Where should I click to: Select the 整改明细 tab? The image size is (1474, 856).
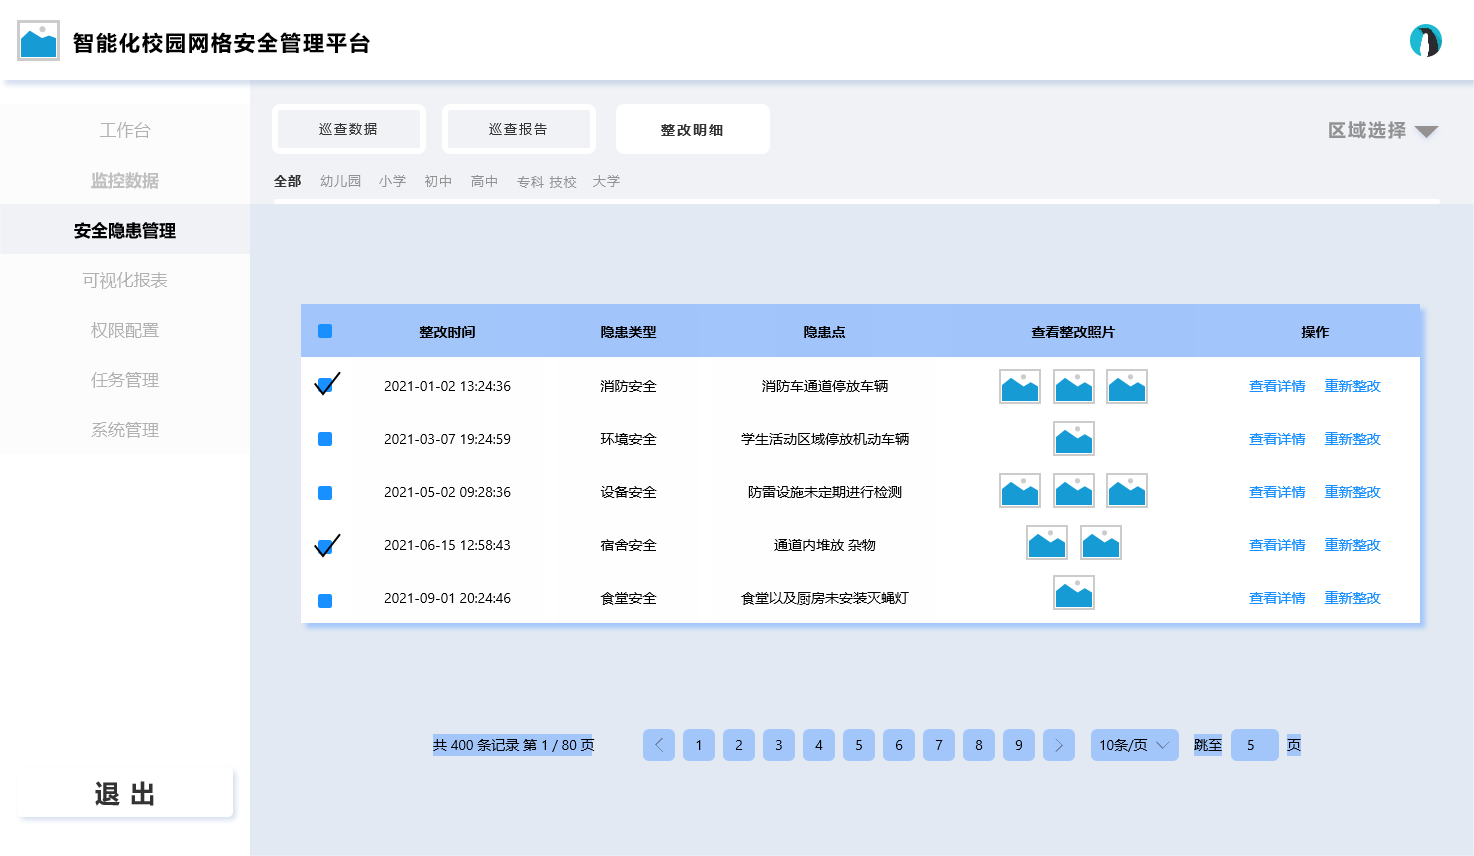[x=693, y=129]
